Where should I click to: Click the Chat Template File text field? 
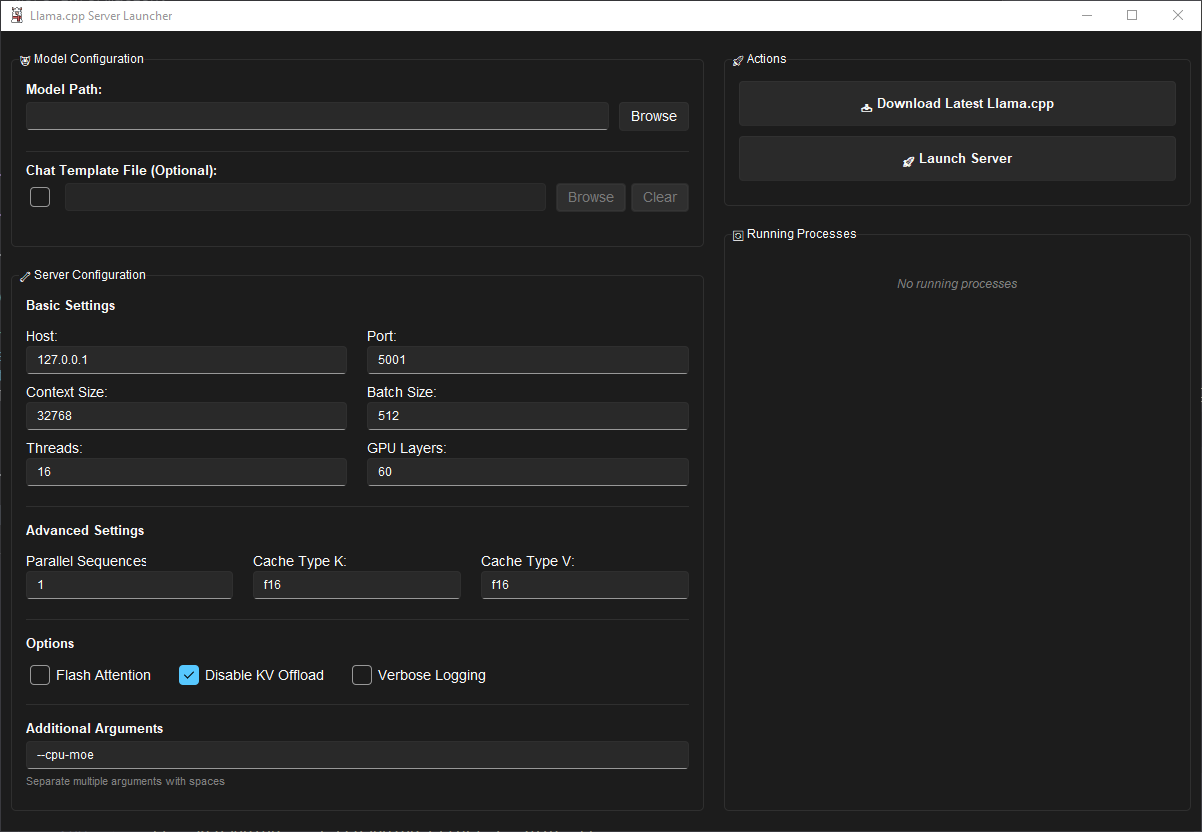pyautogui.click(x=306, y=197)
